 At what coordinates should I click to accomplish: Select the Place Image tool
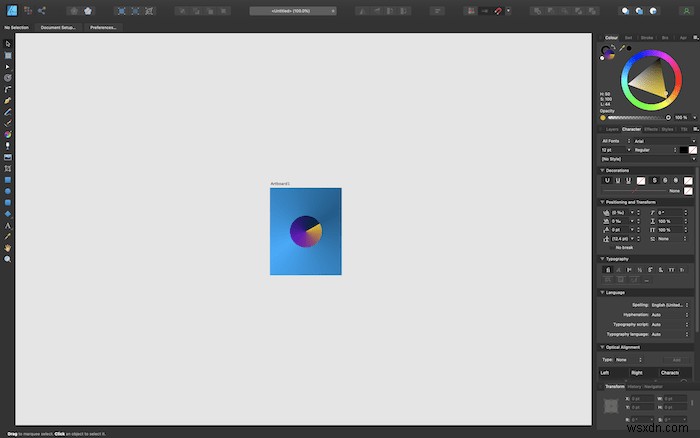[x=8, y=157]
